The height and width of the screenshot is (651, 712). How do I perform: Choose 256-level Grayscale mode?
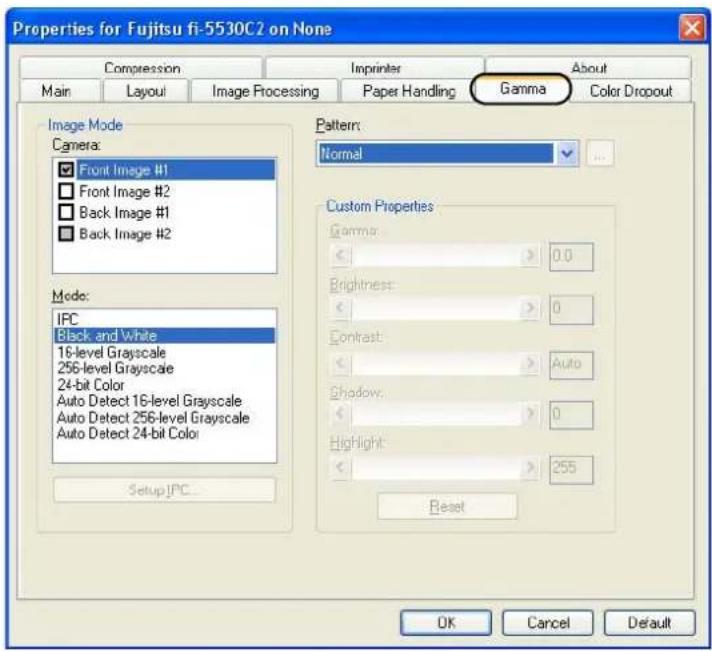click(x=164, y=368)
